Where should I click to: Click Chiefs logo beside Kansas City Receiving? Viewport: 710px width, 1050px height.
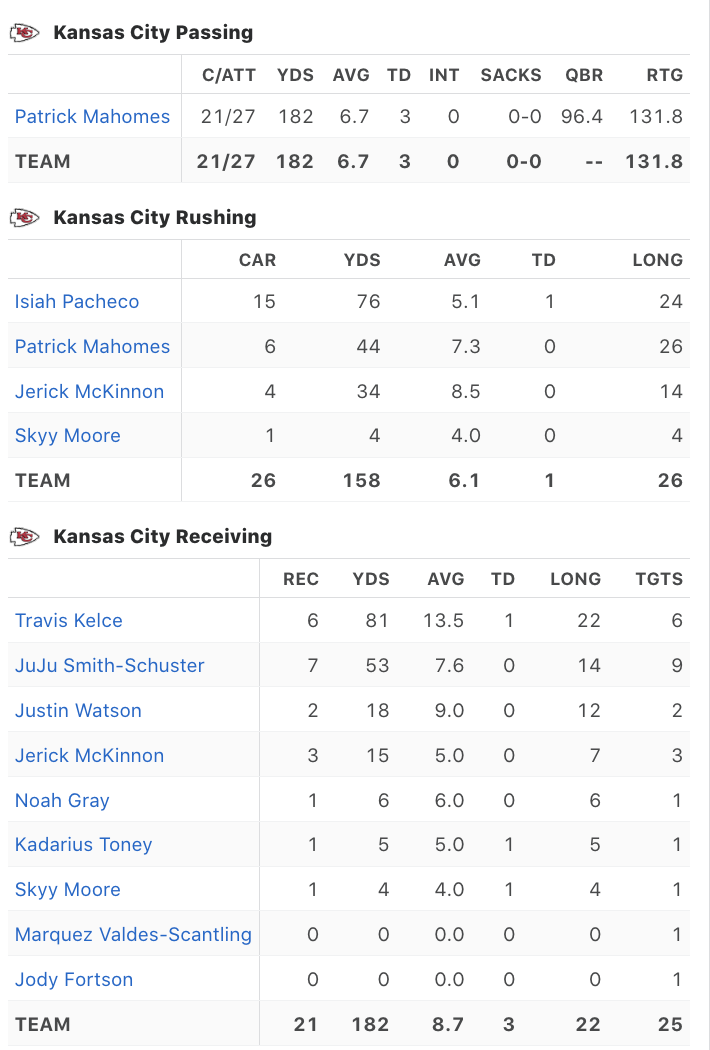click(24, 537)
